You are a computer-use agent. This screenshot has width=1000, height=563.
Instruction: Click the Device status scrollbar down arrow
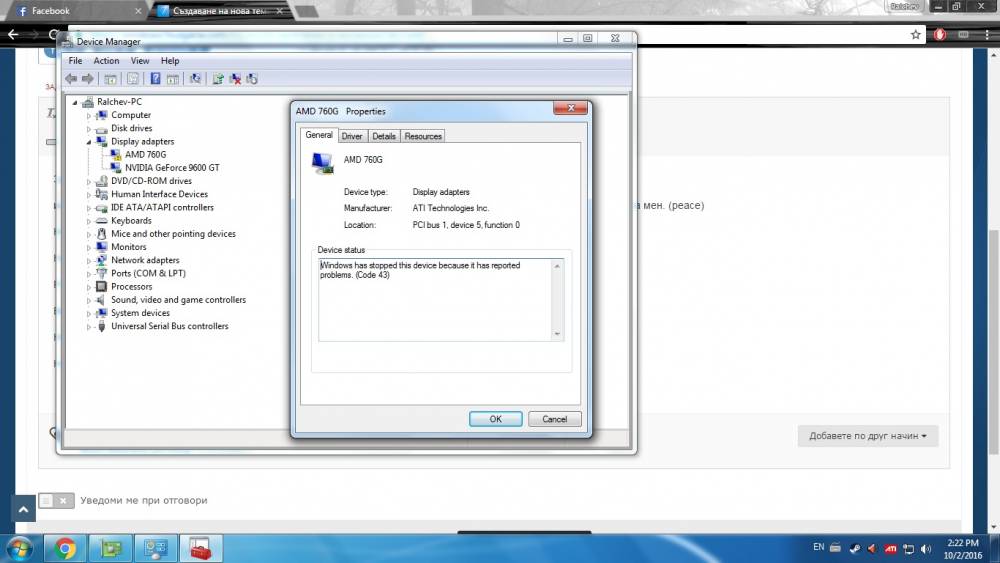tap(557, 333)
